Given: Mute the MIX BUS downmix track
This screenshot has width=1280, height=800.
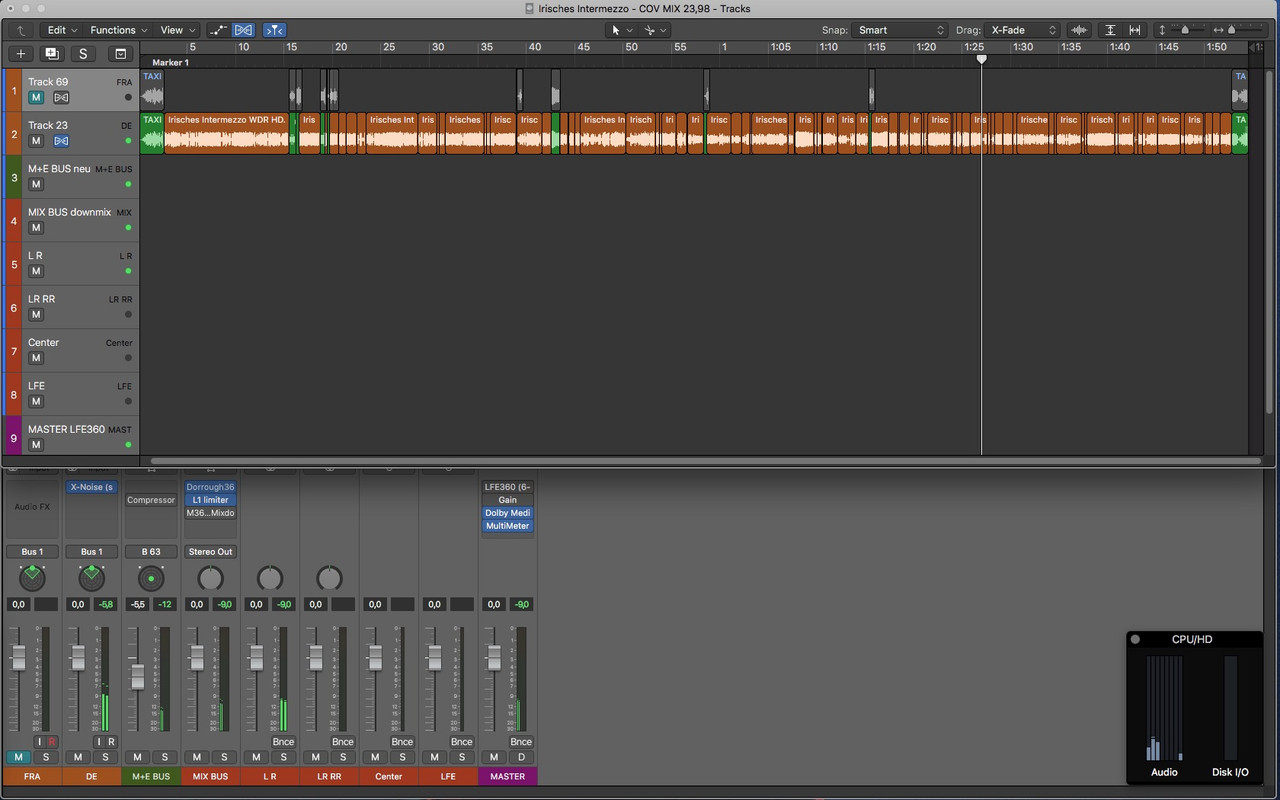Looking at the screenshot, I should pos(36,228).
